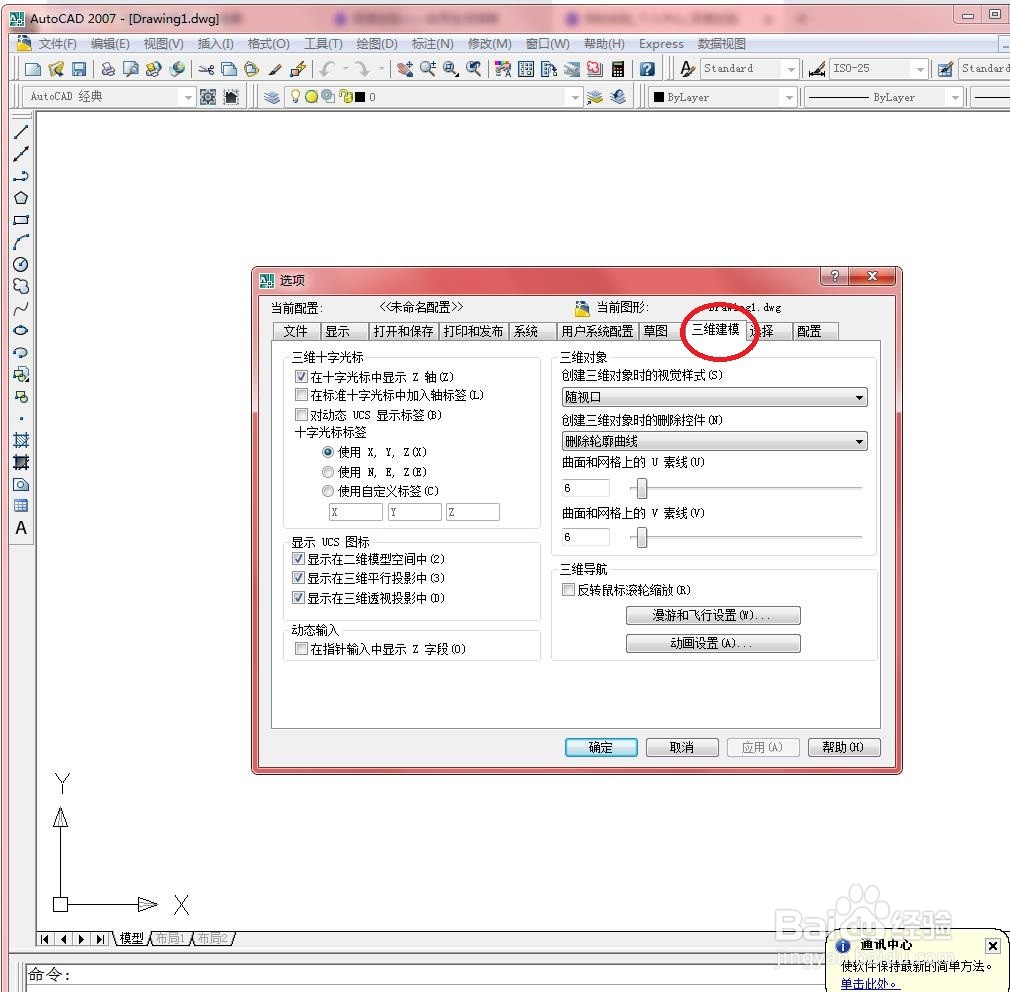Enable reverse mouse wheel zoom checkbox
This screenshot has height=992, width=1010.
[x=568, y=590]
